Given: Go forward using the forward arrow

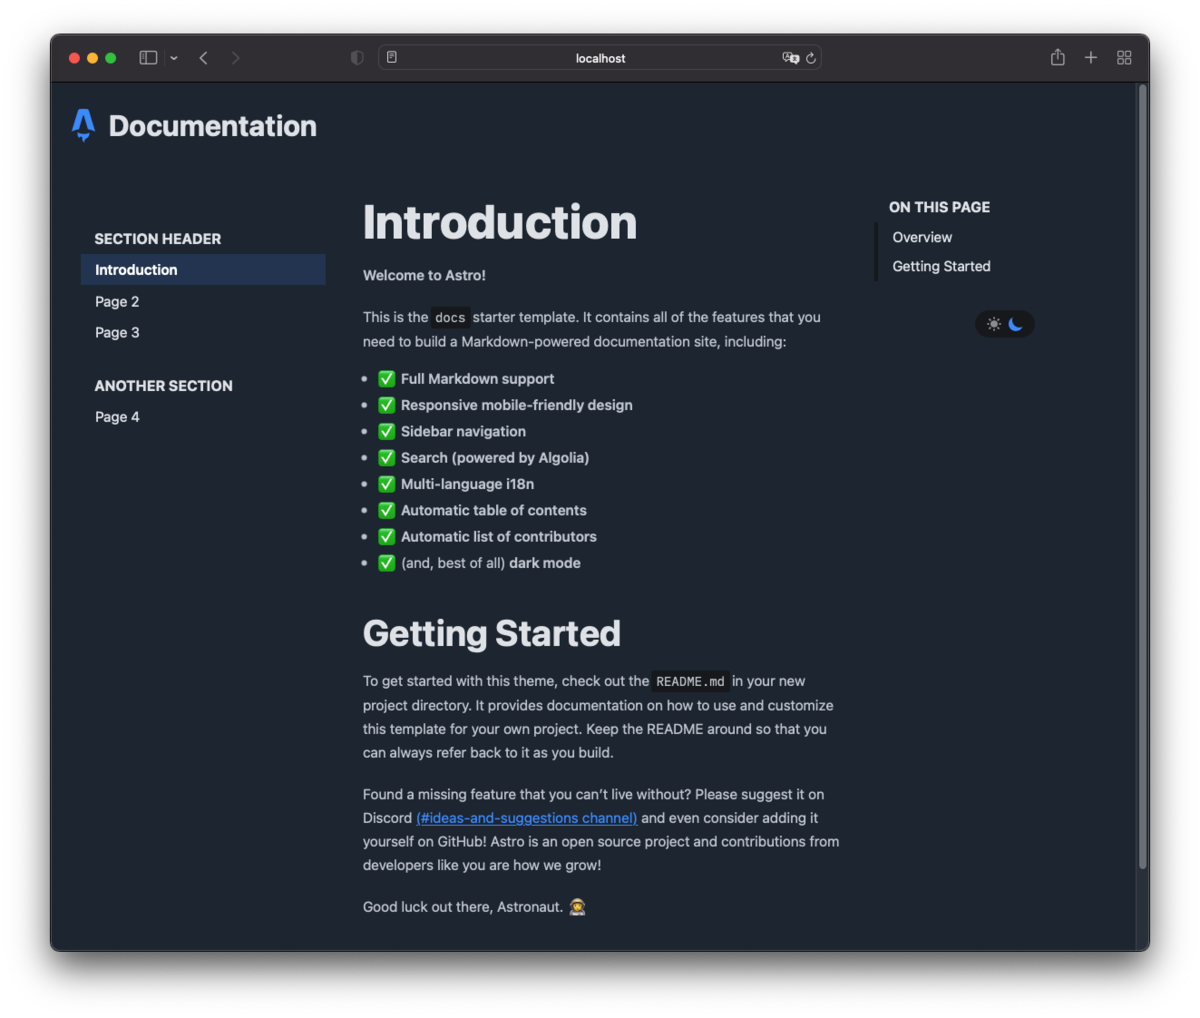Looking at the screenshot, I should tap(236, 58).
